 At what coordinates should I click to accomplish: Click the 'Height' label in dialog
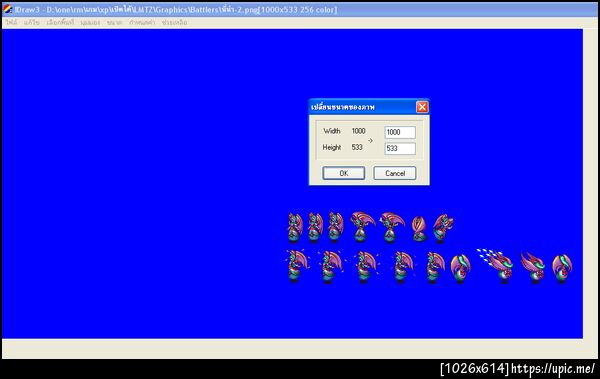[x=332, y=147]
